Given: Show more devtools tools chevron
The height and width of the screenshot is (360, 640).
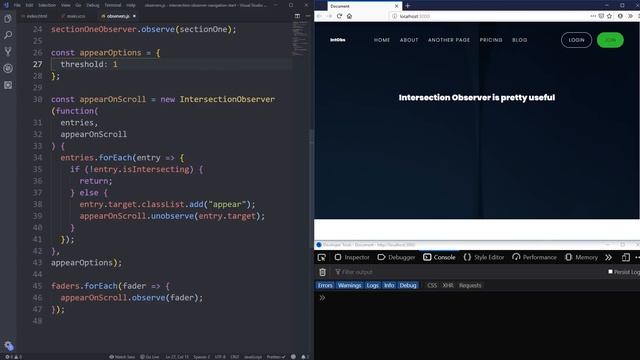Looking at the screenshot, I should coord(609,257).
